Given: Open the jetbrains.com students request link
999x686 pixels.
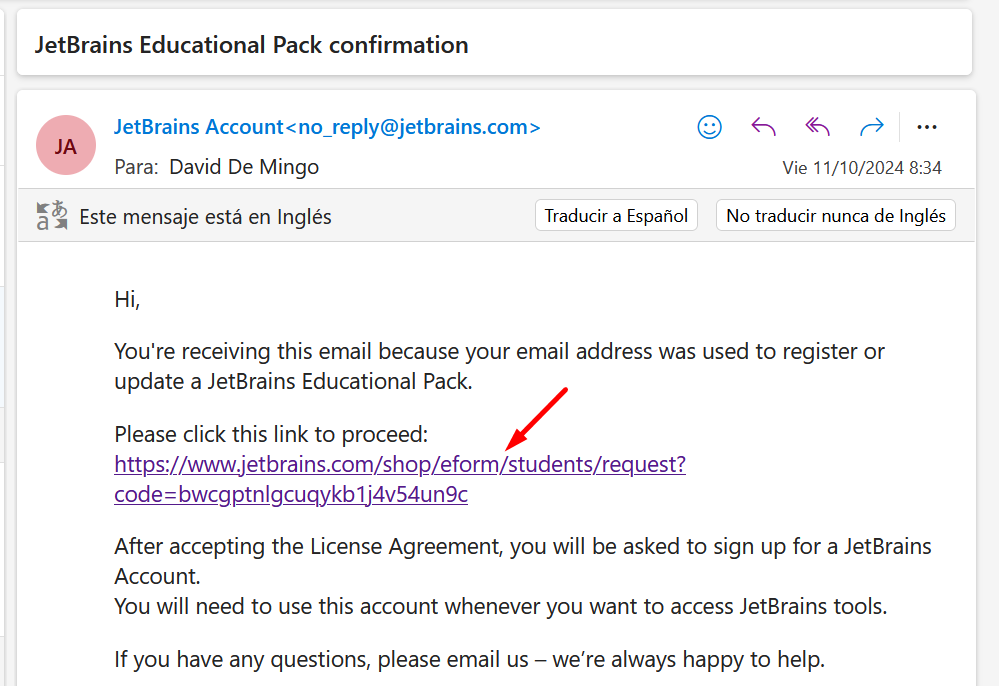Looking at the screenshot, I should click(400, 464).
